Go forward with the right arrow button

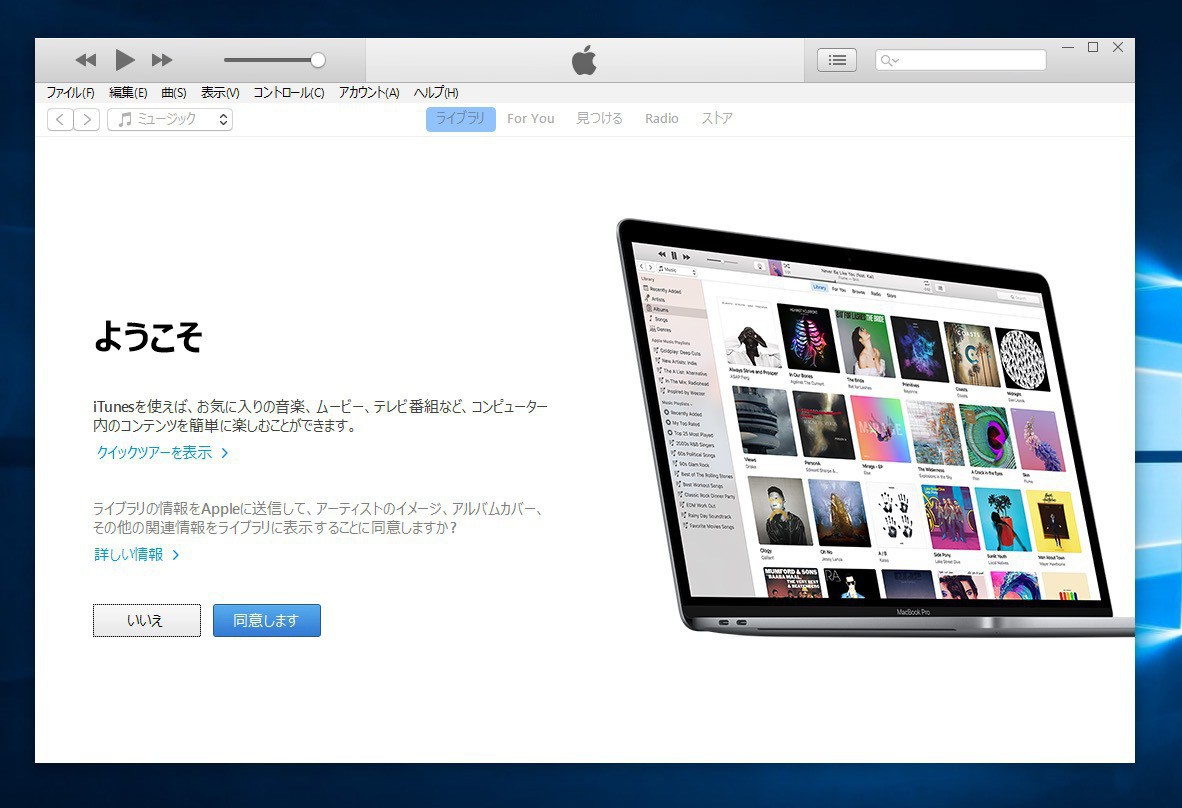[87, 119]
